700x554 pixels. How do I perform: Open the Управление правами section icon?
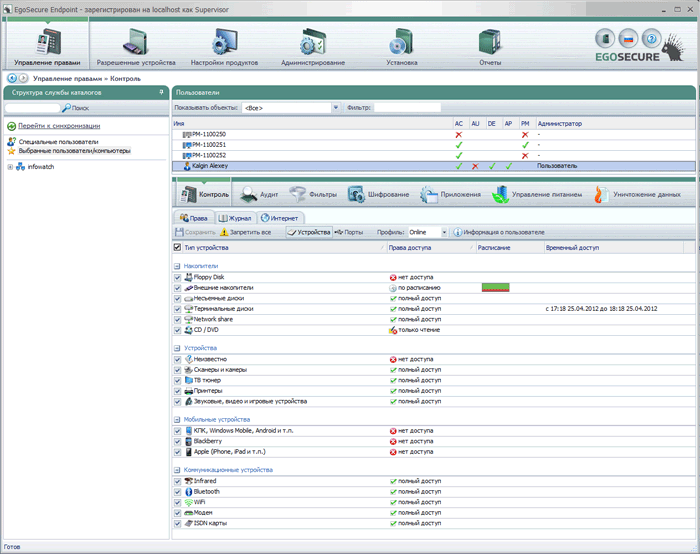pyautogui.click(x=48, y=42)
